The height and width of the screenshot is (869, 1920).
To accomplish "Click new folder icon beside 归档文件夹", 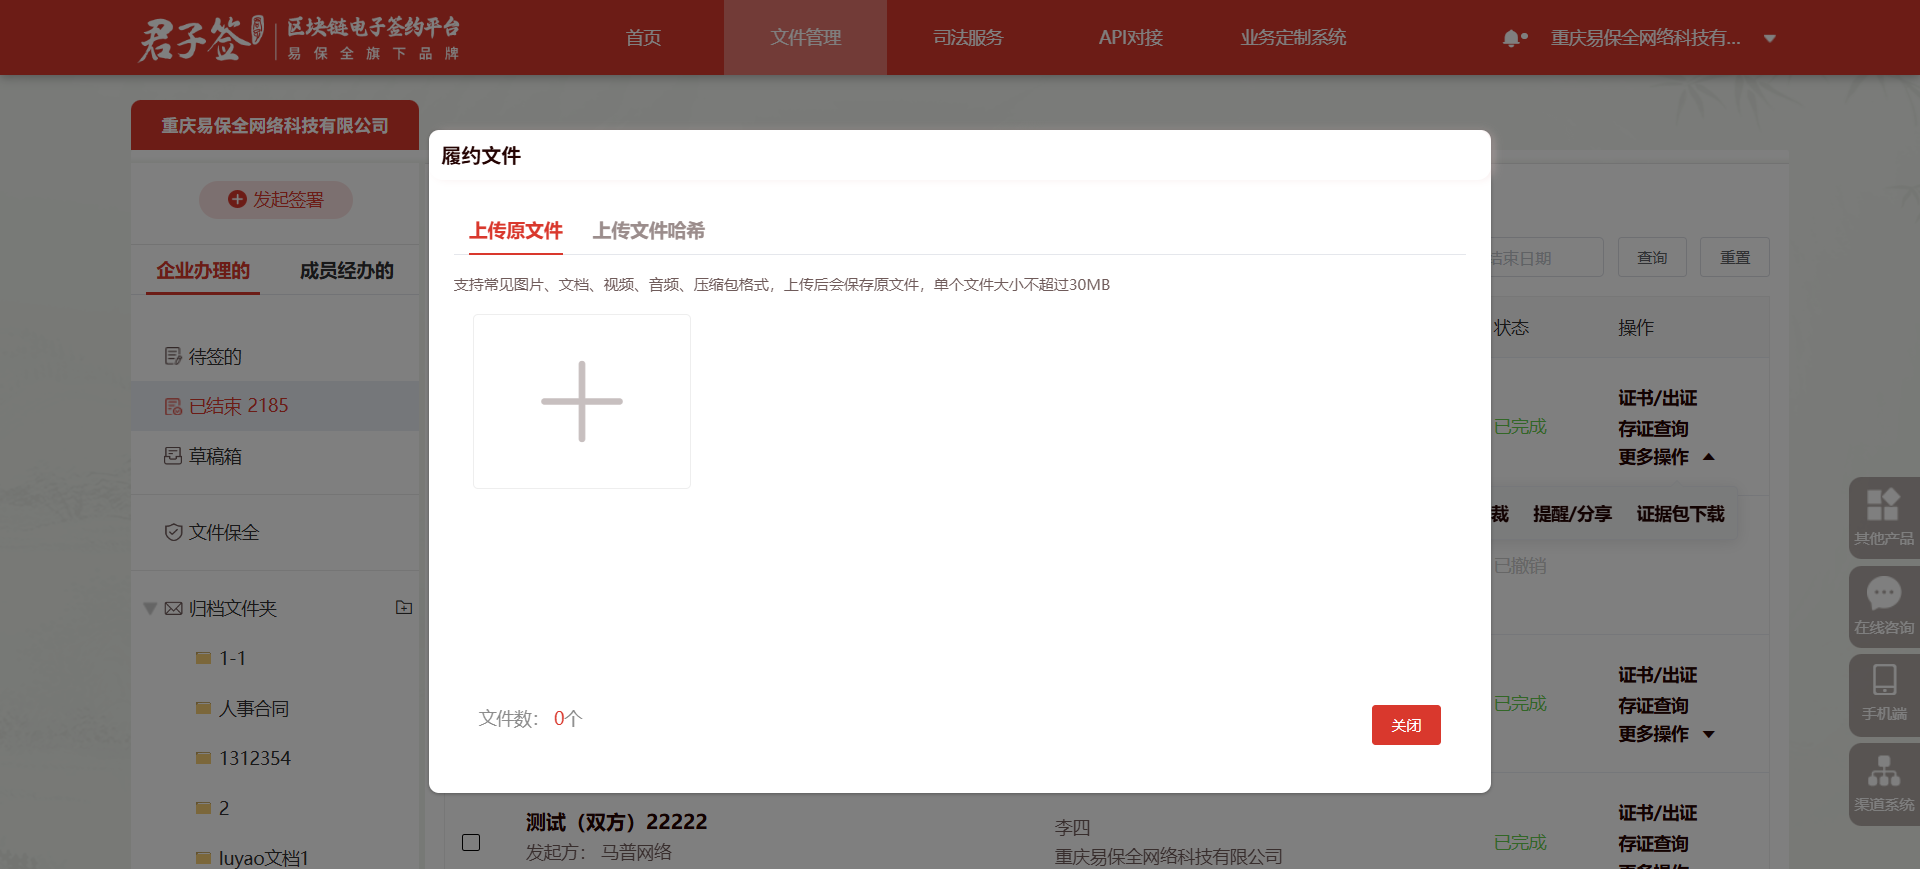I will 404,607.
